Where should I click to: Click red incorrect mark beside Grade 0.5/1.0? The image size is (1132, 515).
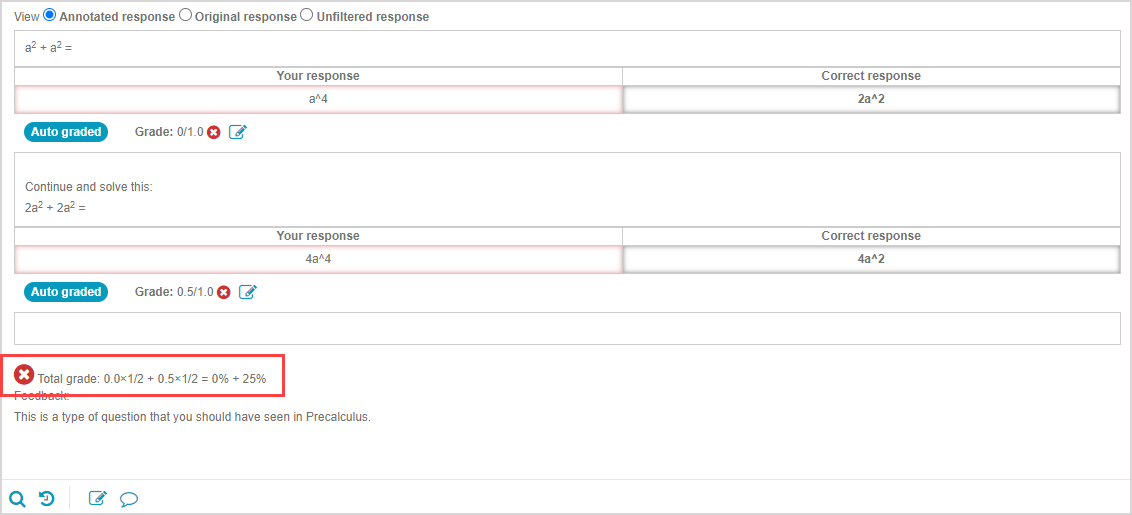pos(224,292)
